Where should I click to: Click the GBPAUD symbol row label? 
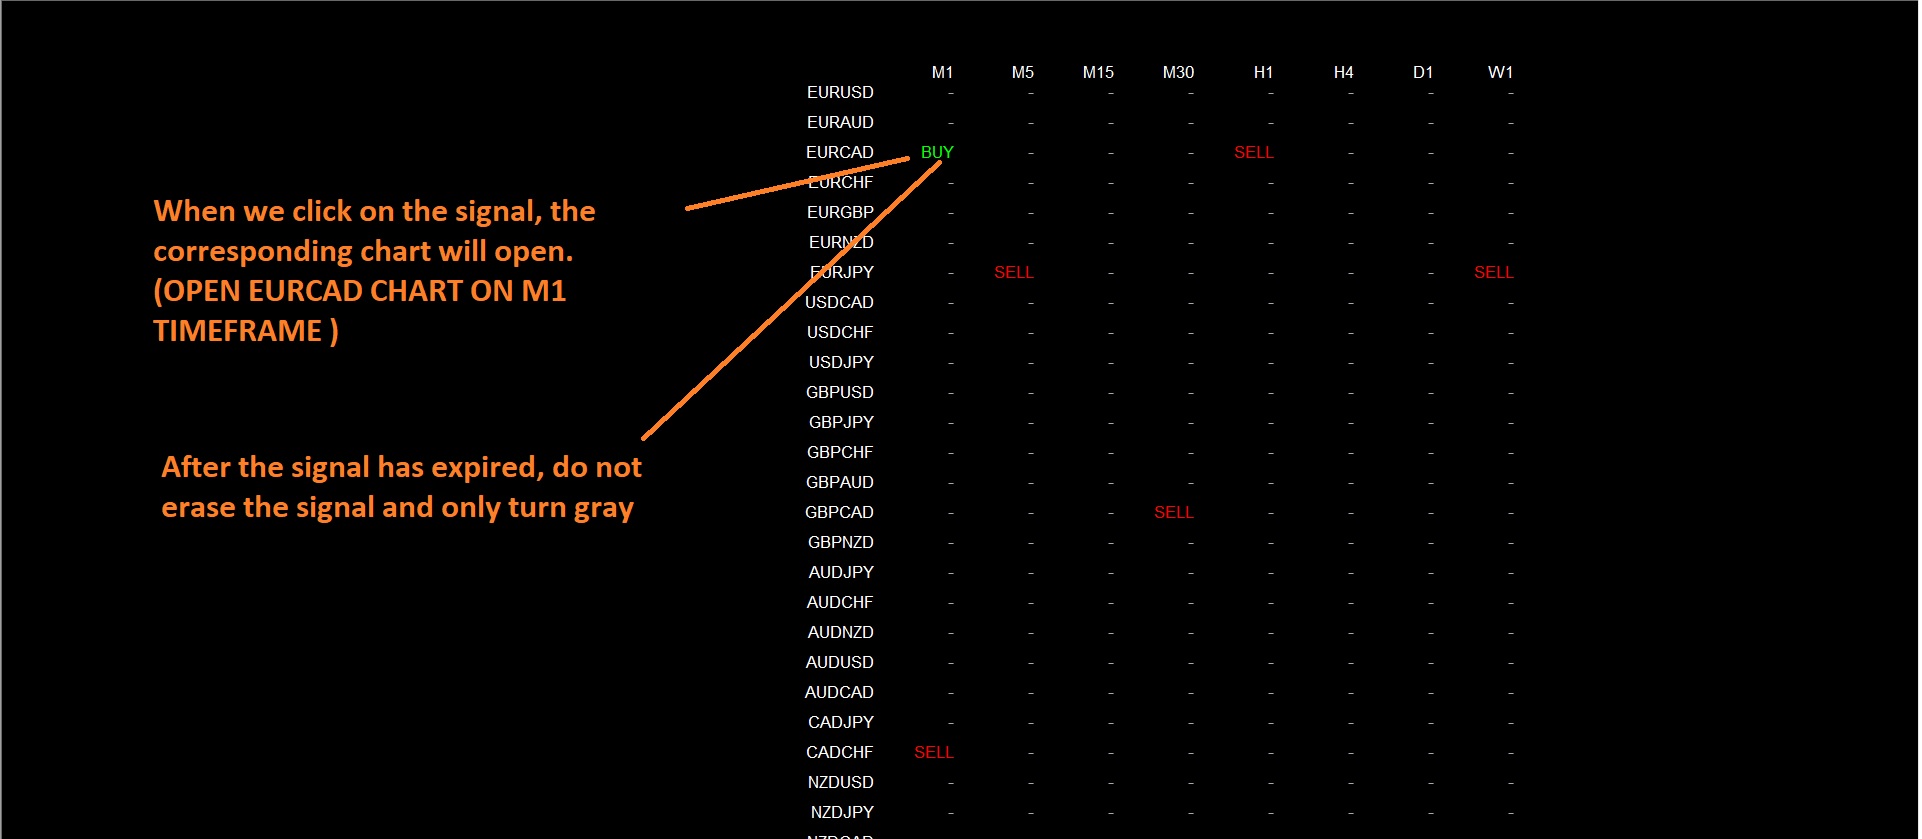click(x=839, y=482)
